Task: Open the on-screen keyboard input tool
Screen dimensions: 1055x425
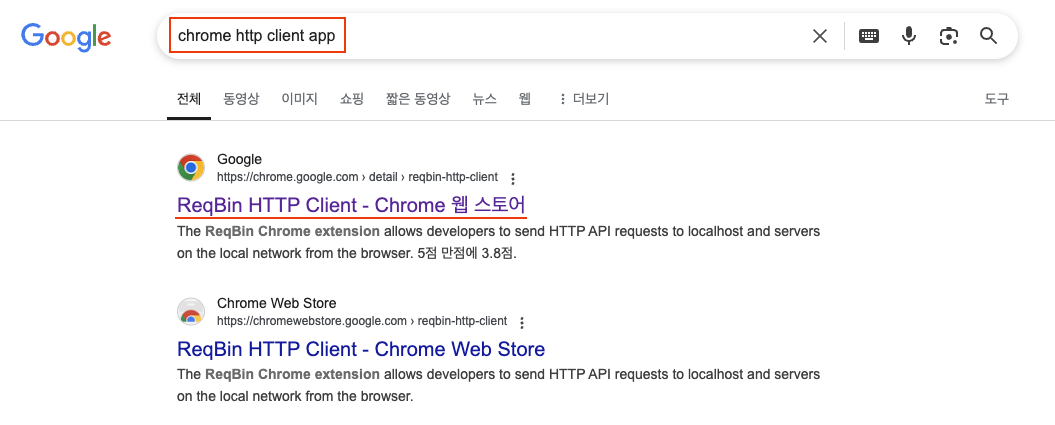Action: click(869, 36)
